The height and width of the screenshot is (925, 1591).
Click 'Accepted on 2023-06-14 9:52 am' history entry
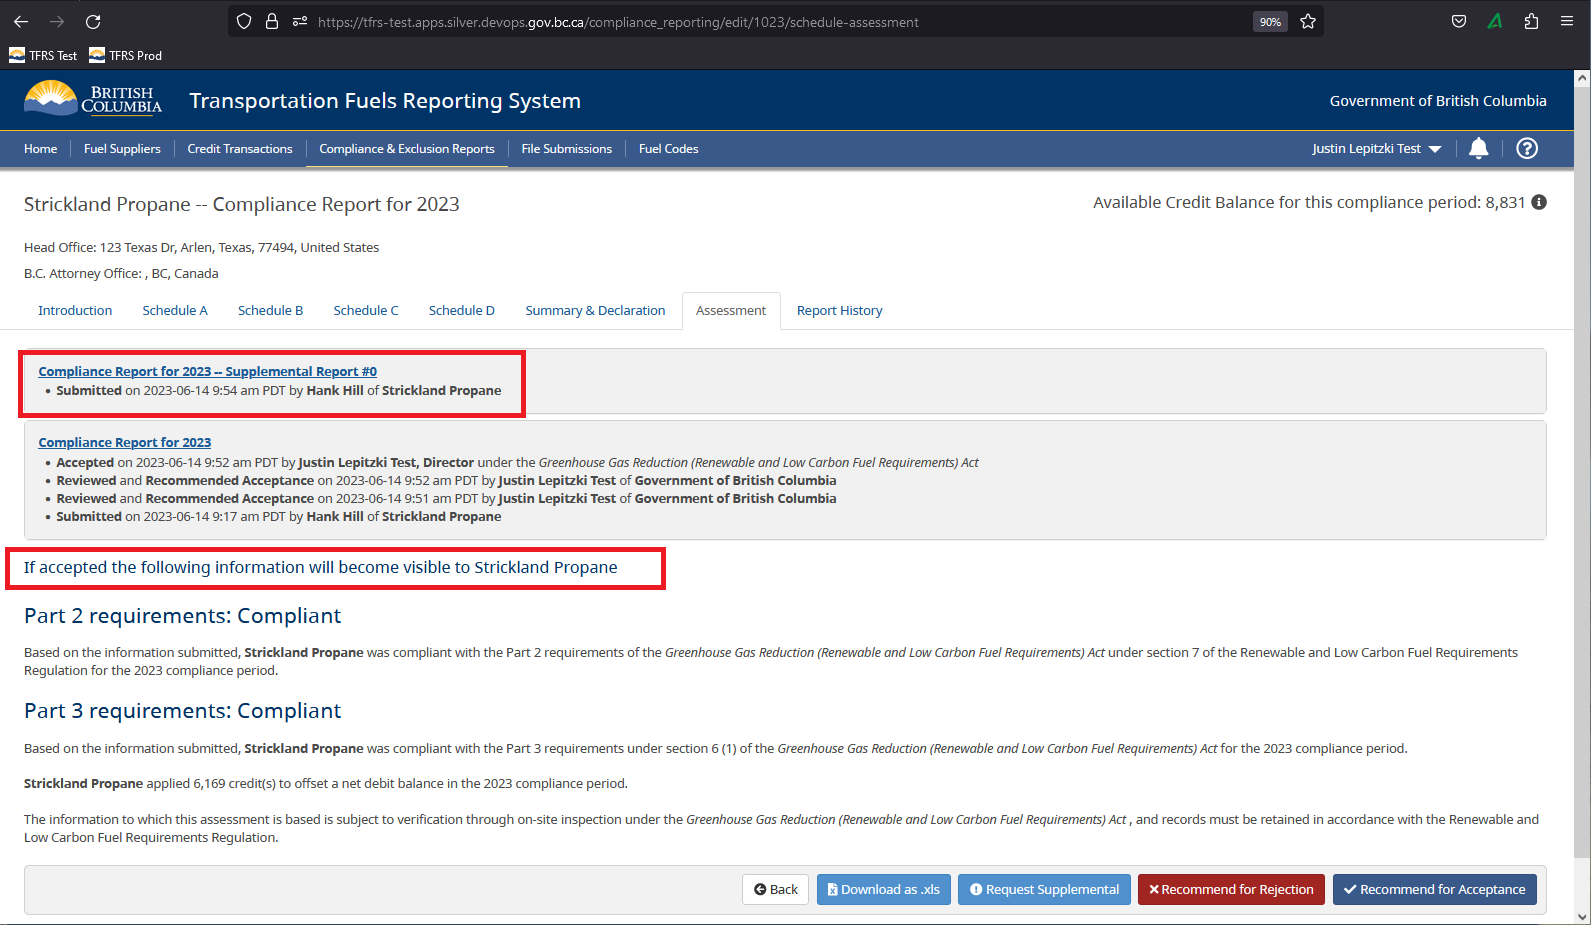(x=517, y=462)
